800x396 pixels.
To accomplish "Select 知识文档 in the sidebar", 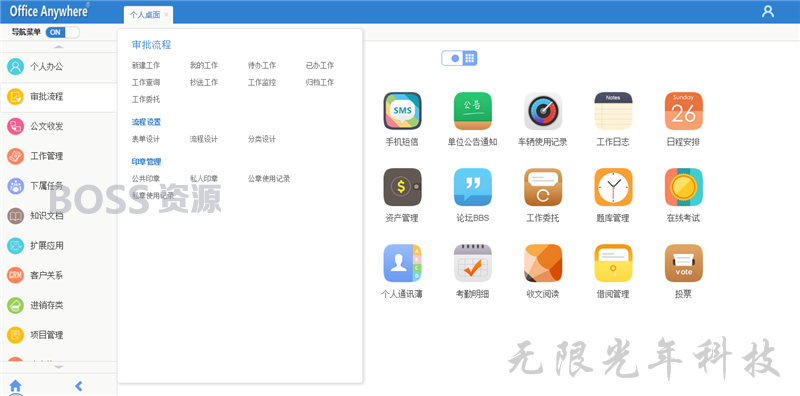I will pyautogui.click(x=59, y=216).
